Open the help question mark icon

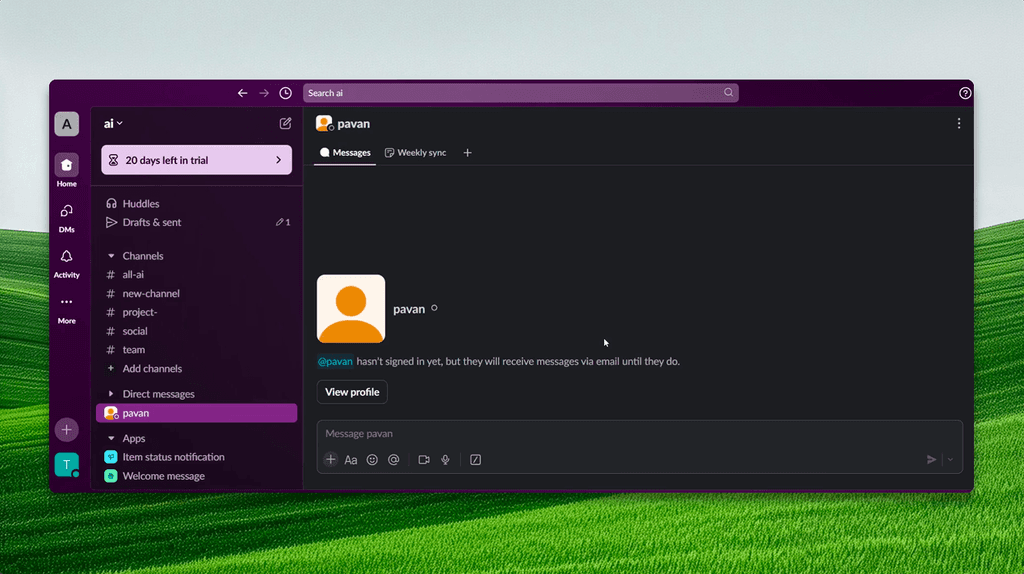(x=965, y=93)
